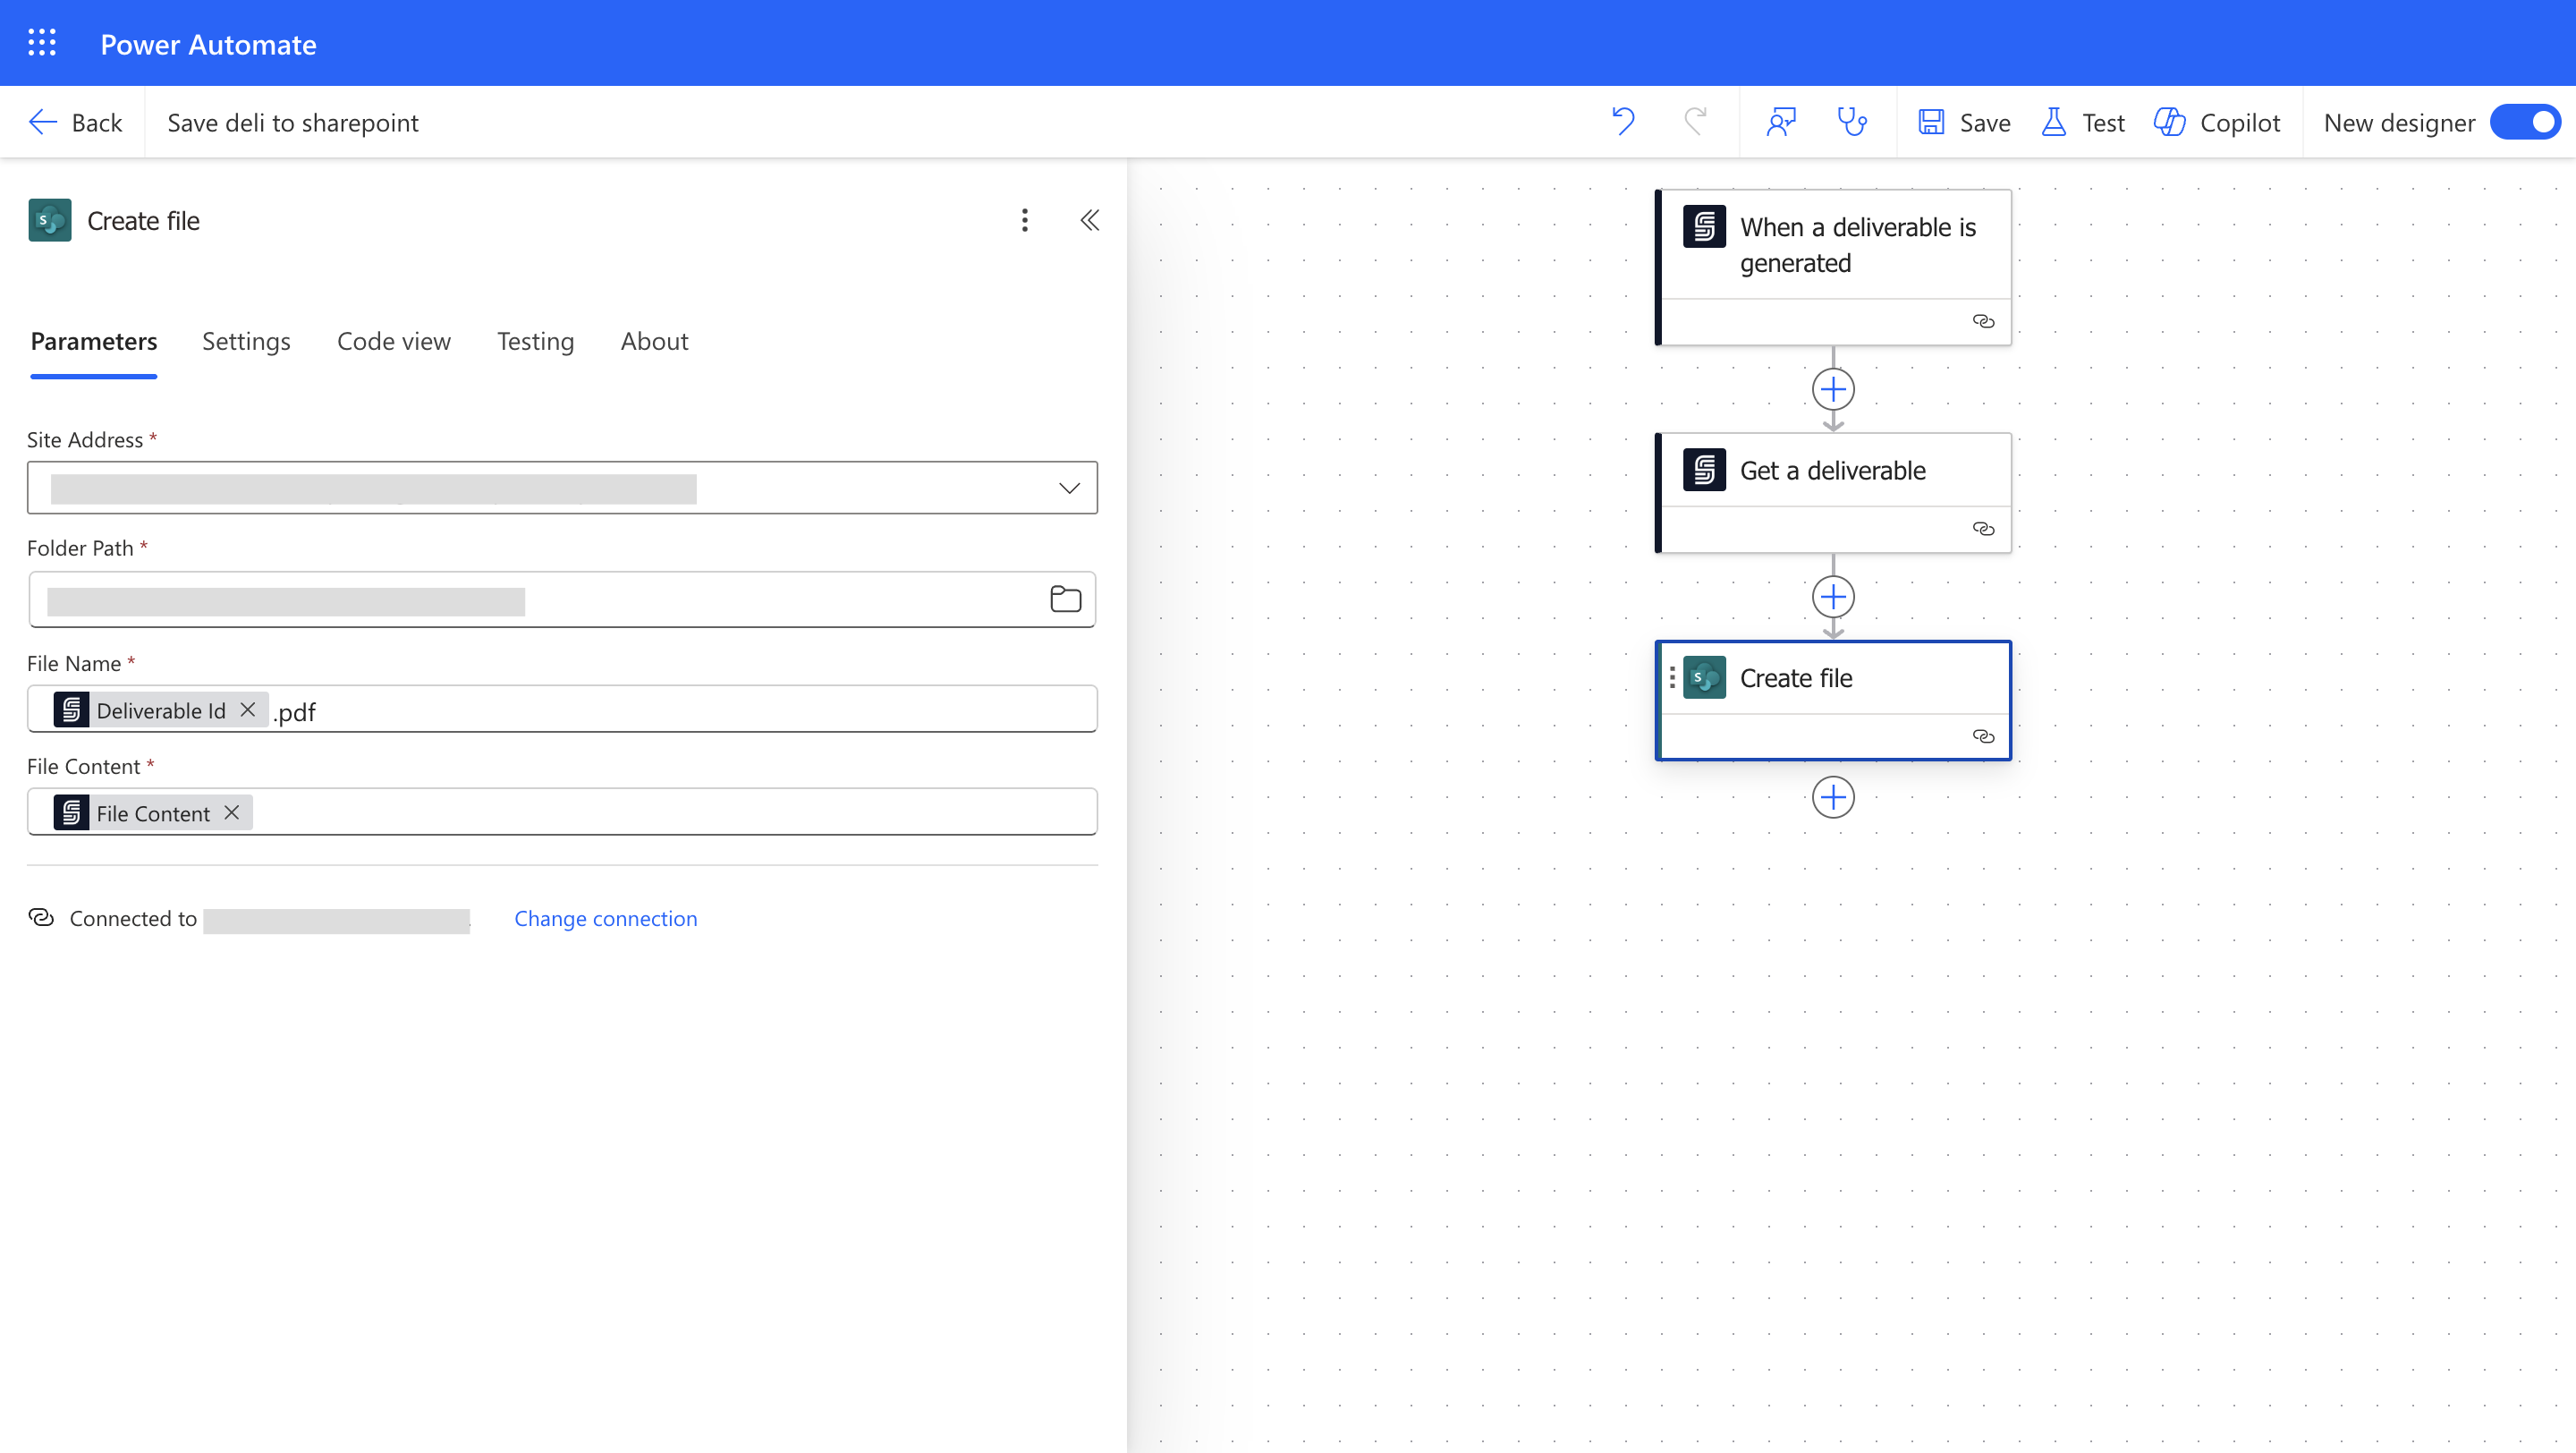Click the Undo arrow icon

click(1623, 122)
